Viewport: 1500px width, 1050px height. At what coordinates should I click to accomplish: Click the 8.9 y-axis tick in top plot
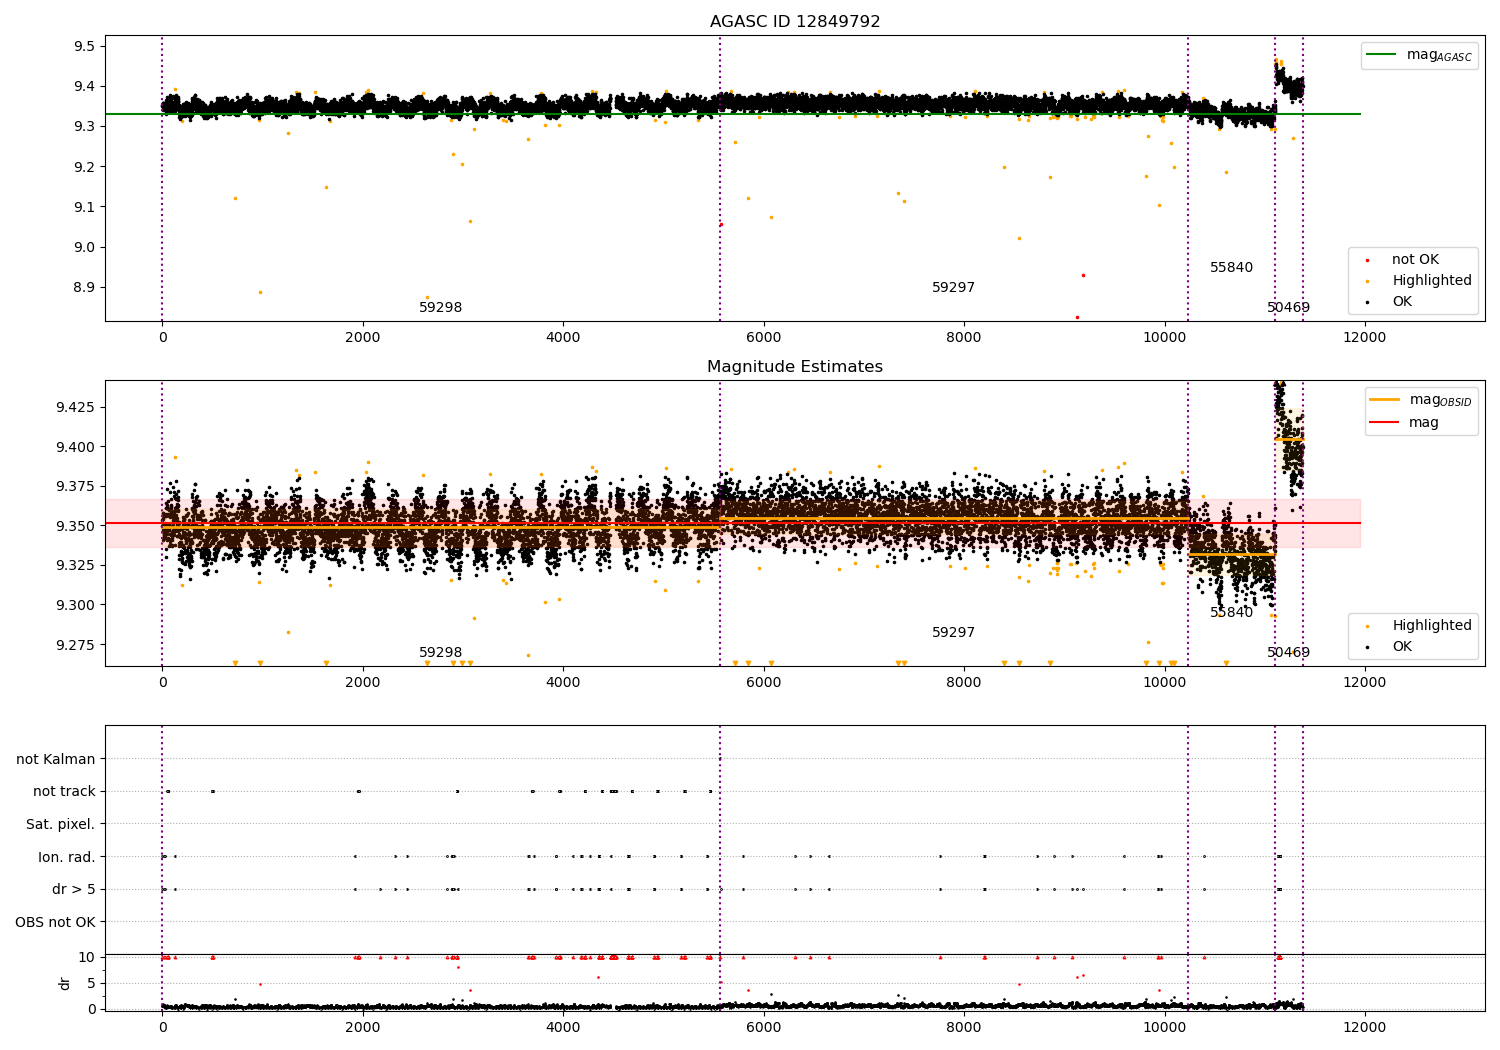[x=84, y=288]
